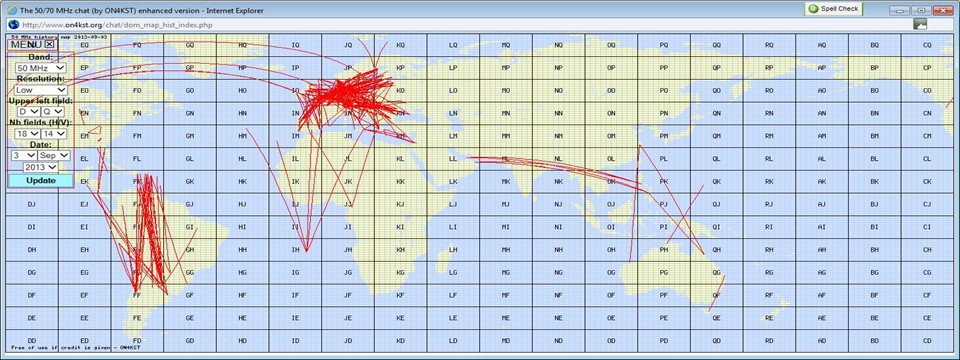Click the compatibility view icon in address bar

pyautogui.click(x=920, y=24)
